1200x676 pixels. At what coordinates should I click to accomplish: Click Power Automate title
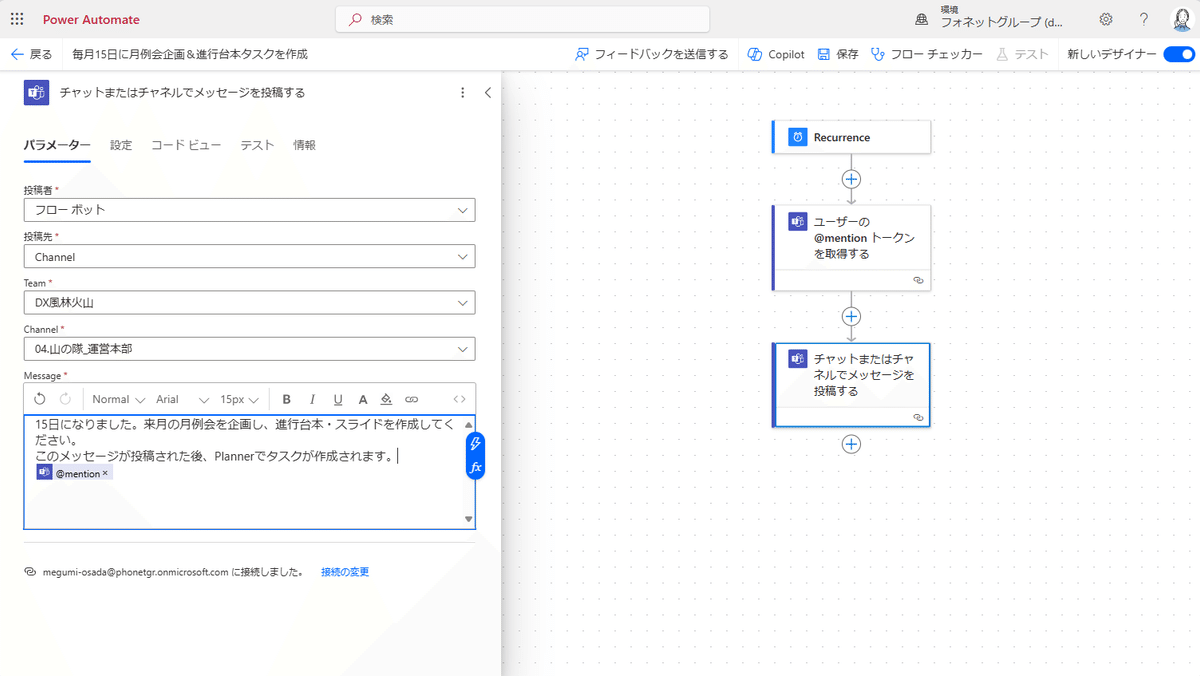click(x=91, y=19)
